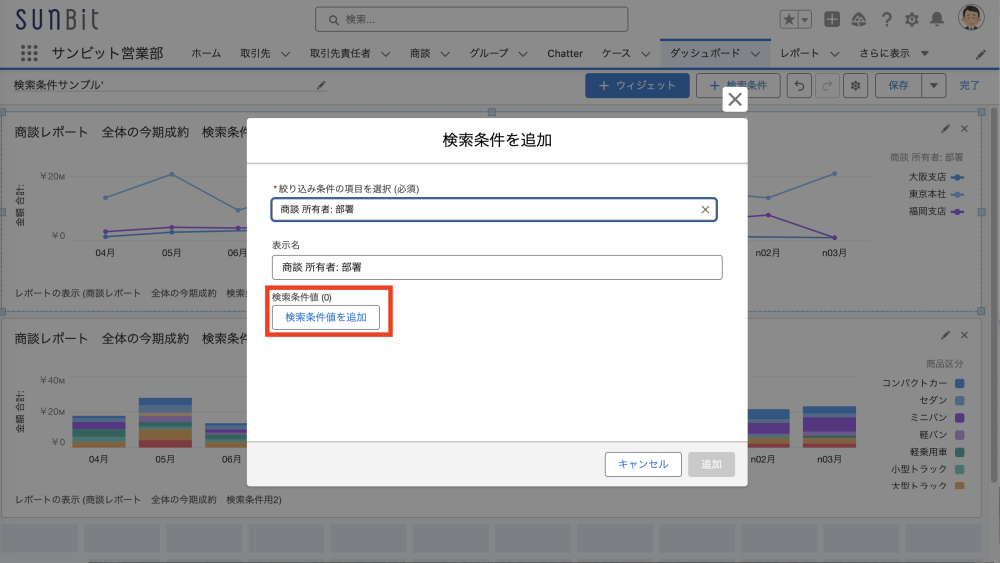The image size is (1000, 563).
Task: Expand the 取引先 tab dropdown chevron
Action: pyautogui.click(x=285, y=54)
